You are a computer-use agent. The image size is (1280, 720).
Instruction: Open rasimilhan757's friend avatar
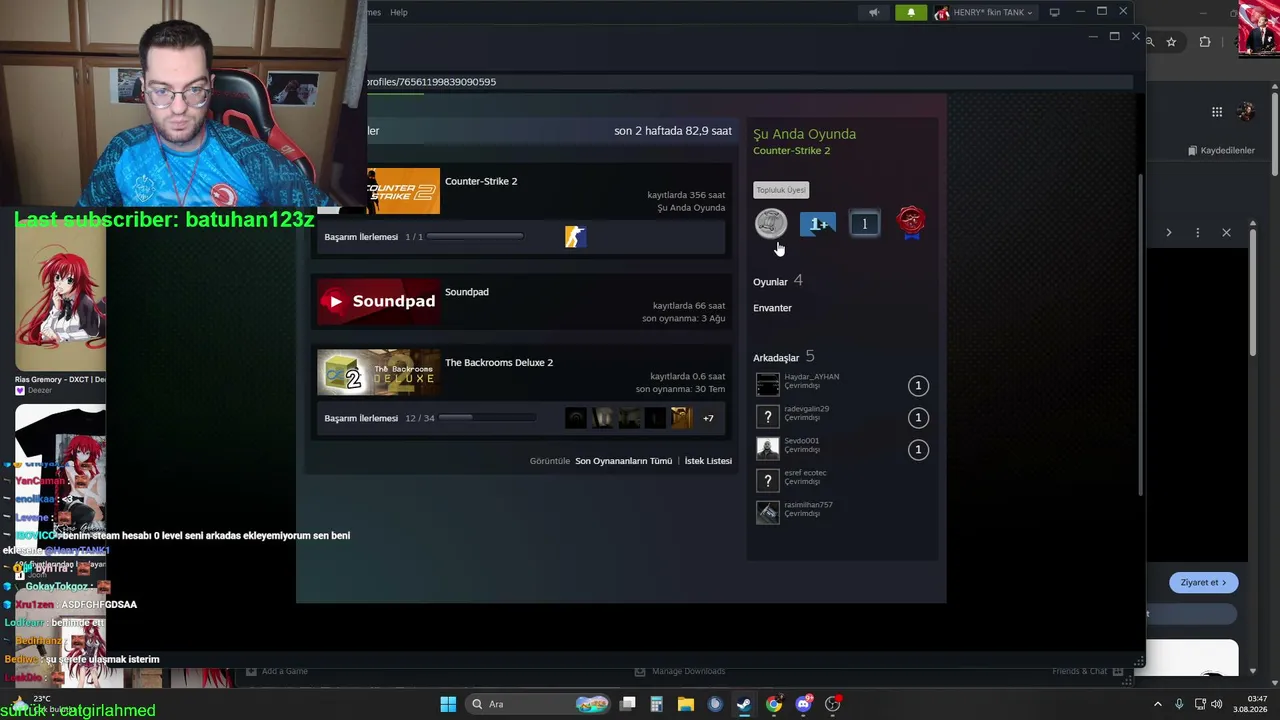[x=767, y=512]
